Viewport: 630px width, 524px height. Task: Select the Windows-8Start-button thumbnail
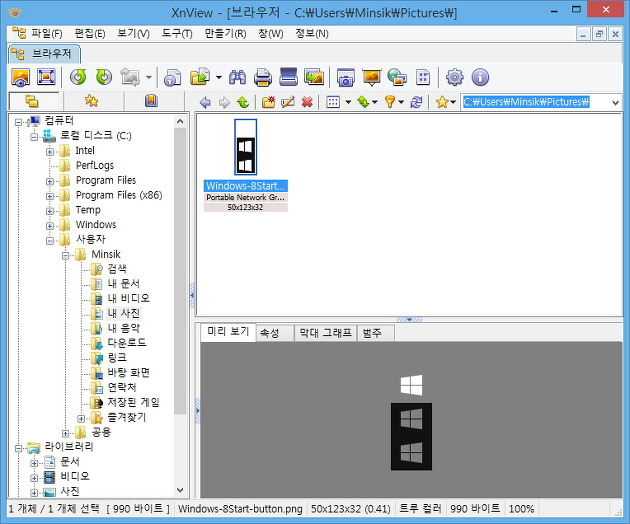point(245,147)
